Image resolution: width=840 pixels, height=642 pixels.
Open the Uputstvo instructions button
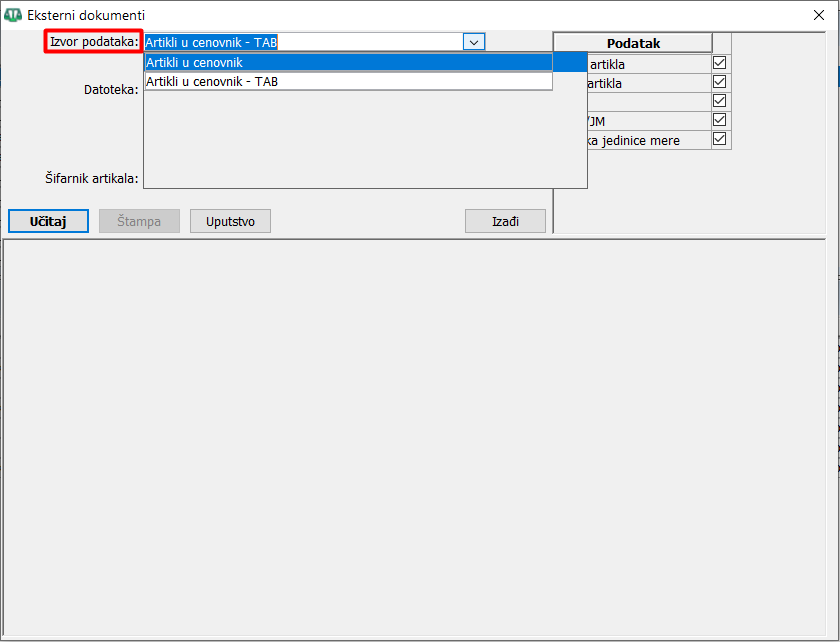pos(230,221)
